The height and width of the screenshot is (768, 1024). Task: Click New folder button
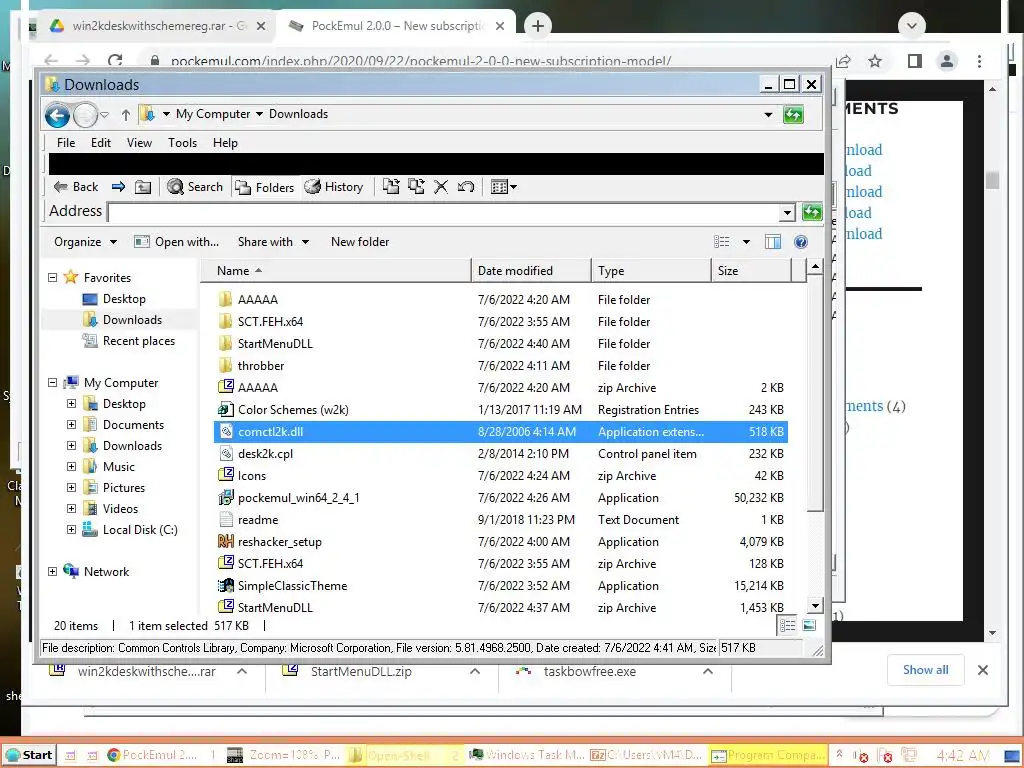pos(360,242)
